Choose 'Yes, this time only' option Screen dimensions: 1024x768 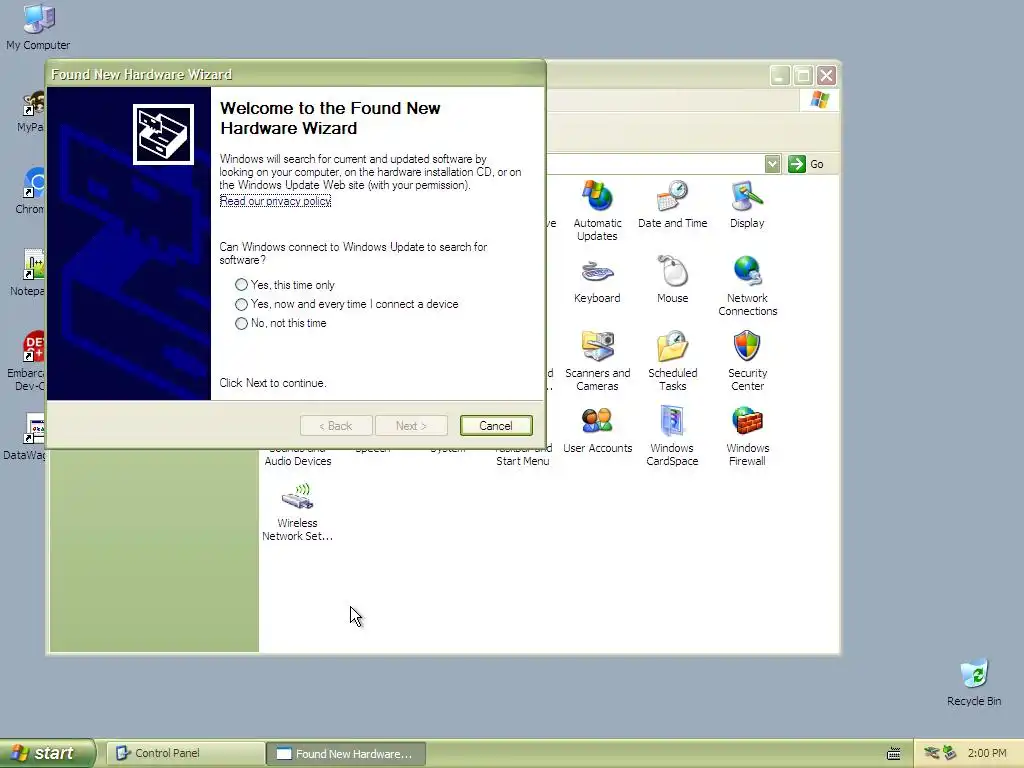(x=285, y=285)
